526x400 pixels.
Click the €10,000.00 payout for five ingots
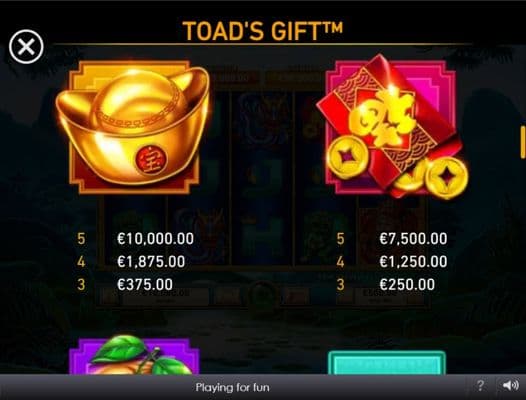click(x=156, y=239)
